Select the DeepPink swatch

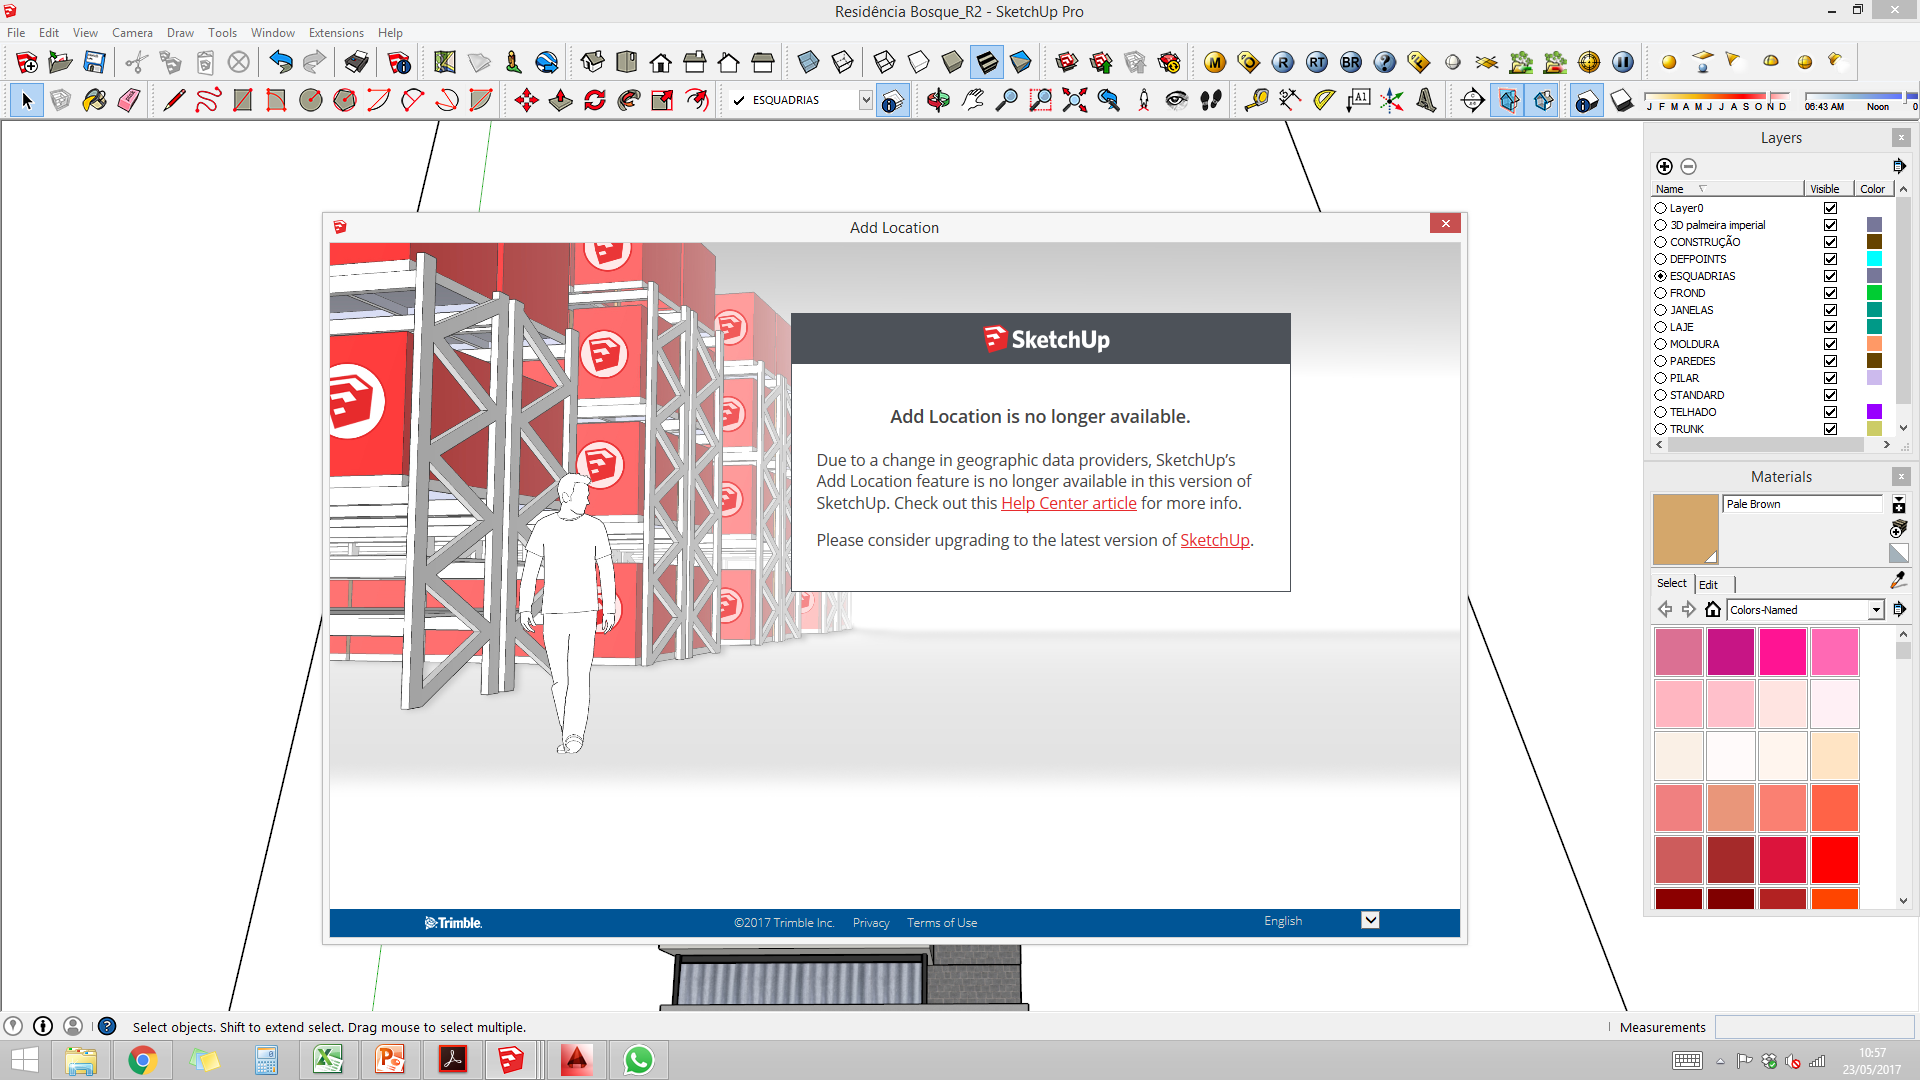pos(1783,652)
